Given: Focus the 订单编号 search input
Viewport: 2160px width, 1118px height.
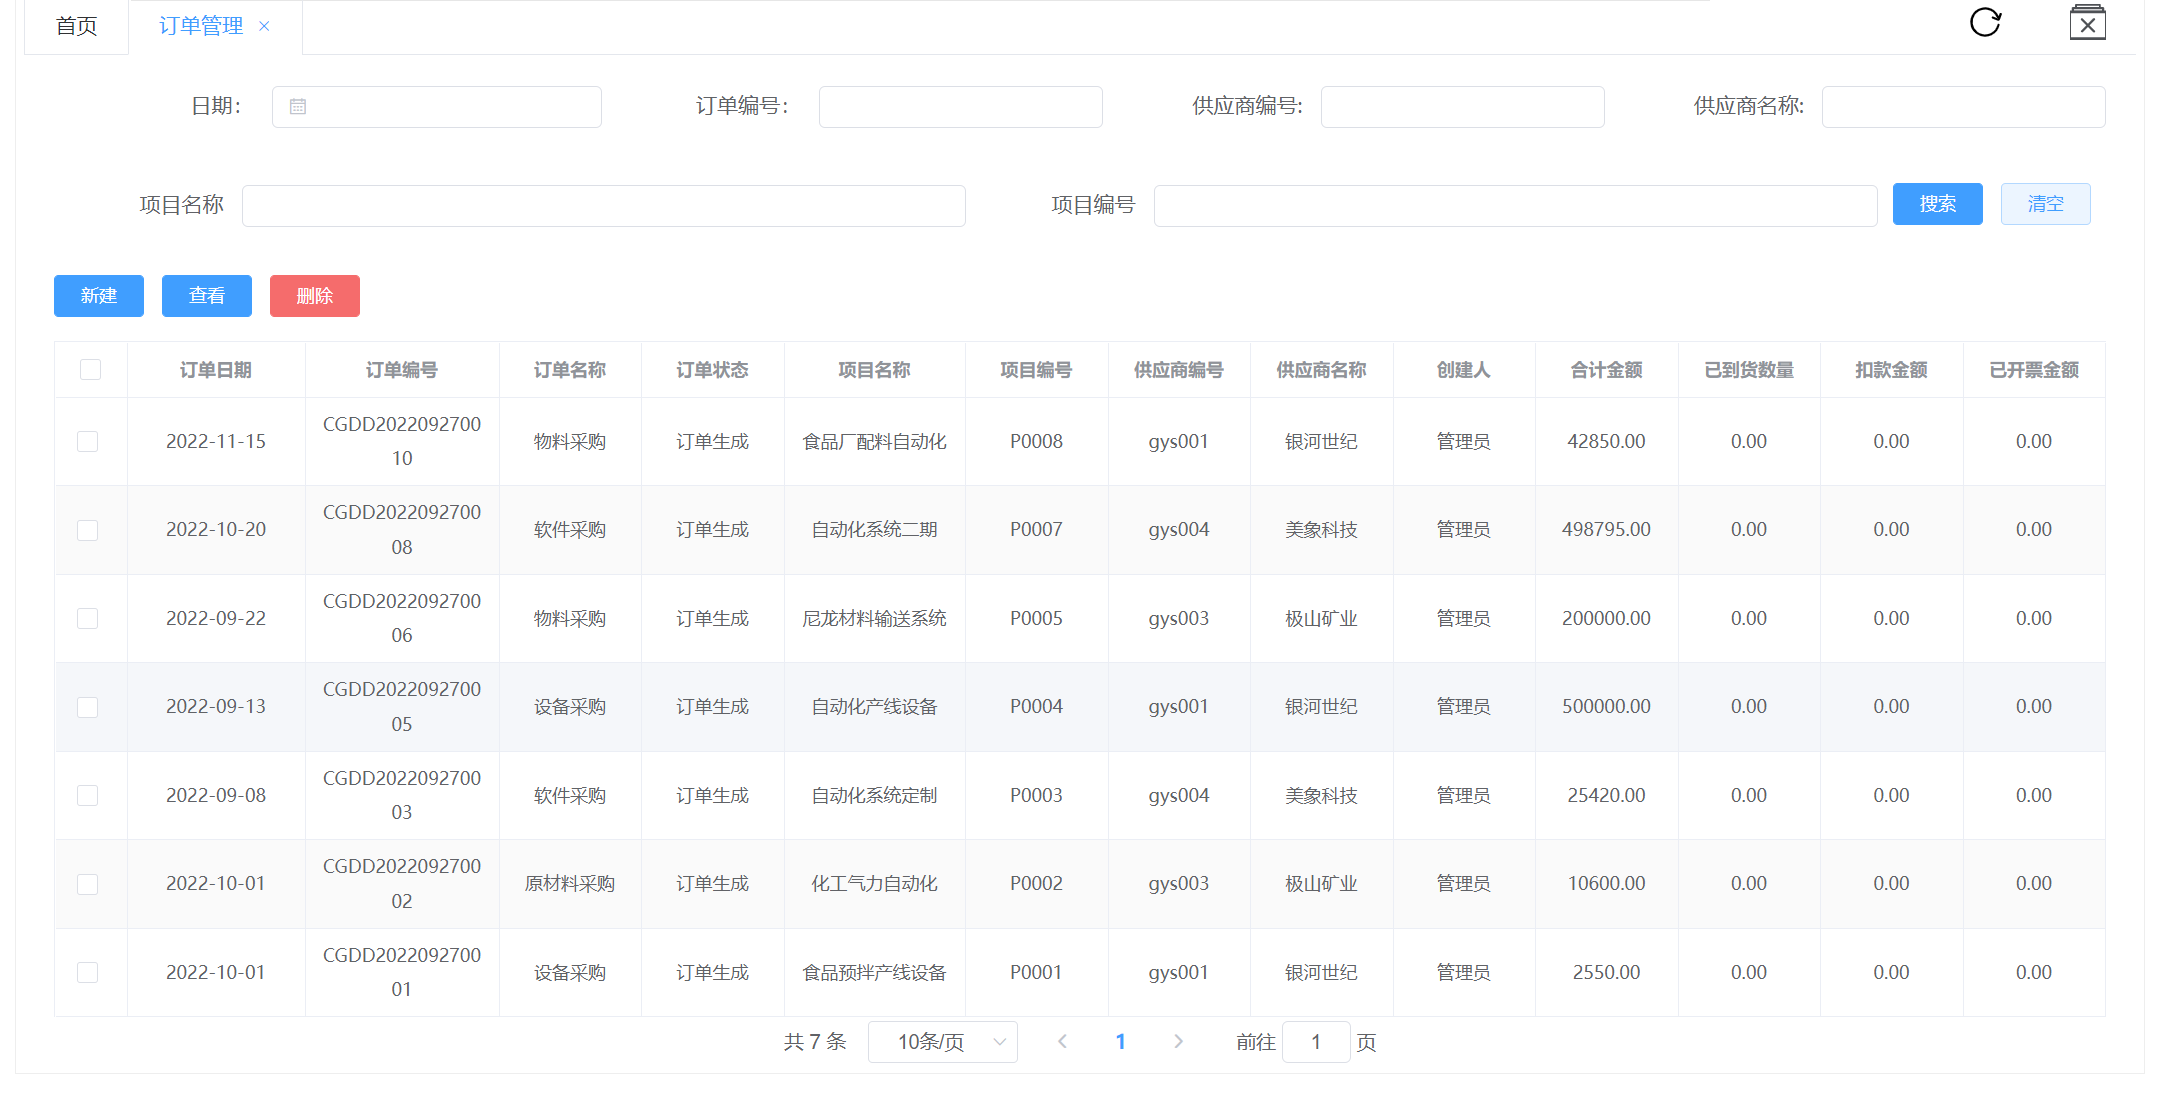Looking at the screenshot, I should pyautogui.click(x=960, y=107).
